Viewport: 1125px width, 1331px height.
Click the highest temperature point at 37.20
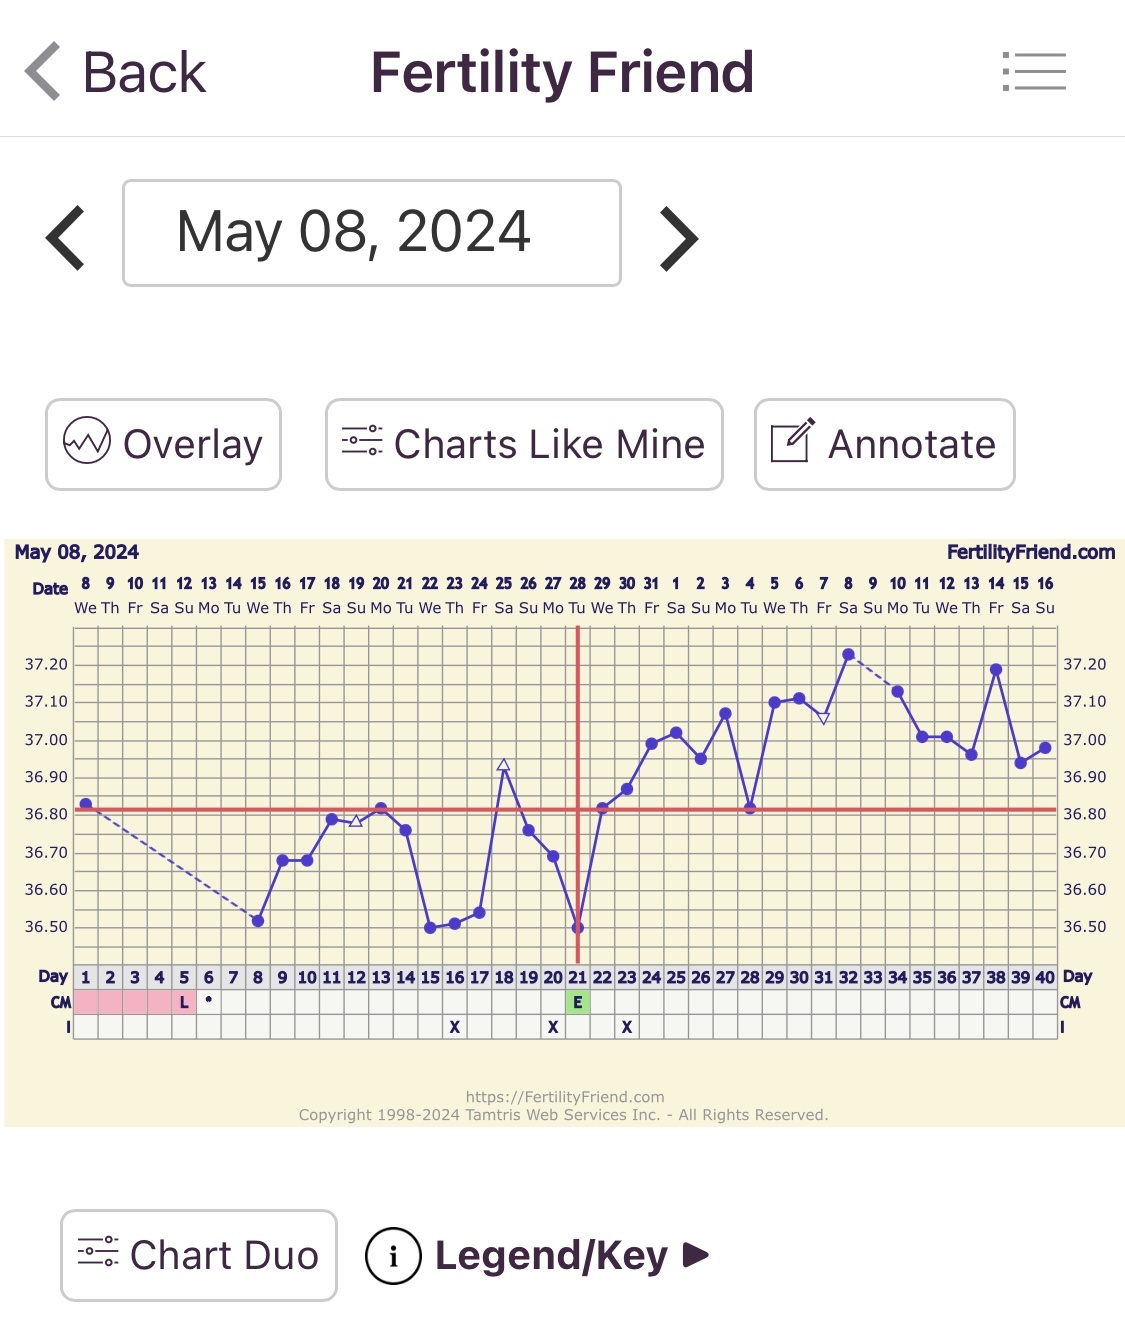(x=848, y=655)
